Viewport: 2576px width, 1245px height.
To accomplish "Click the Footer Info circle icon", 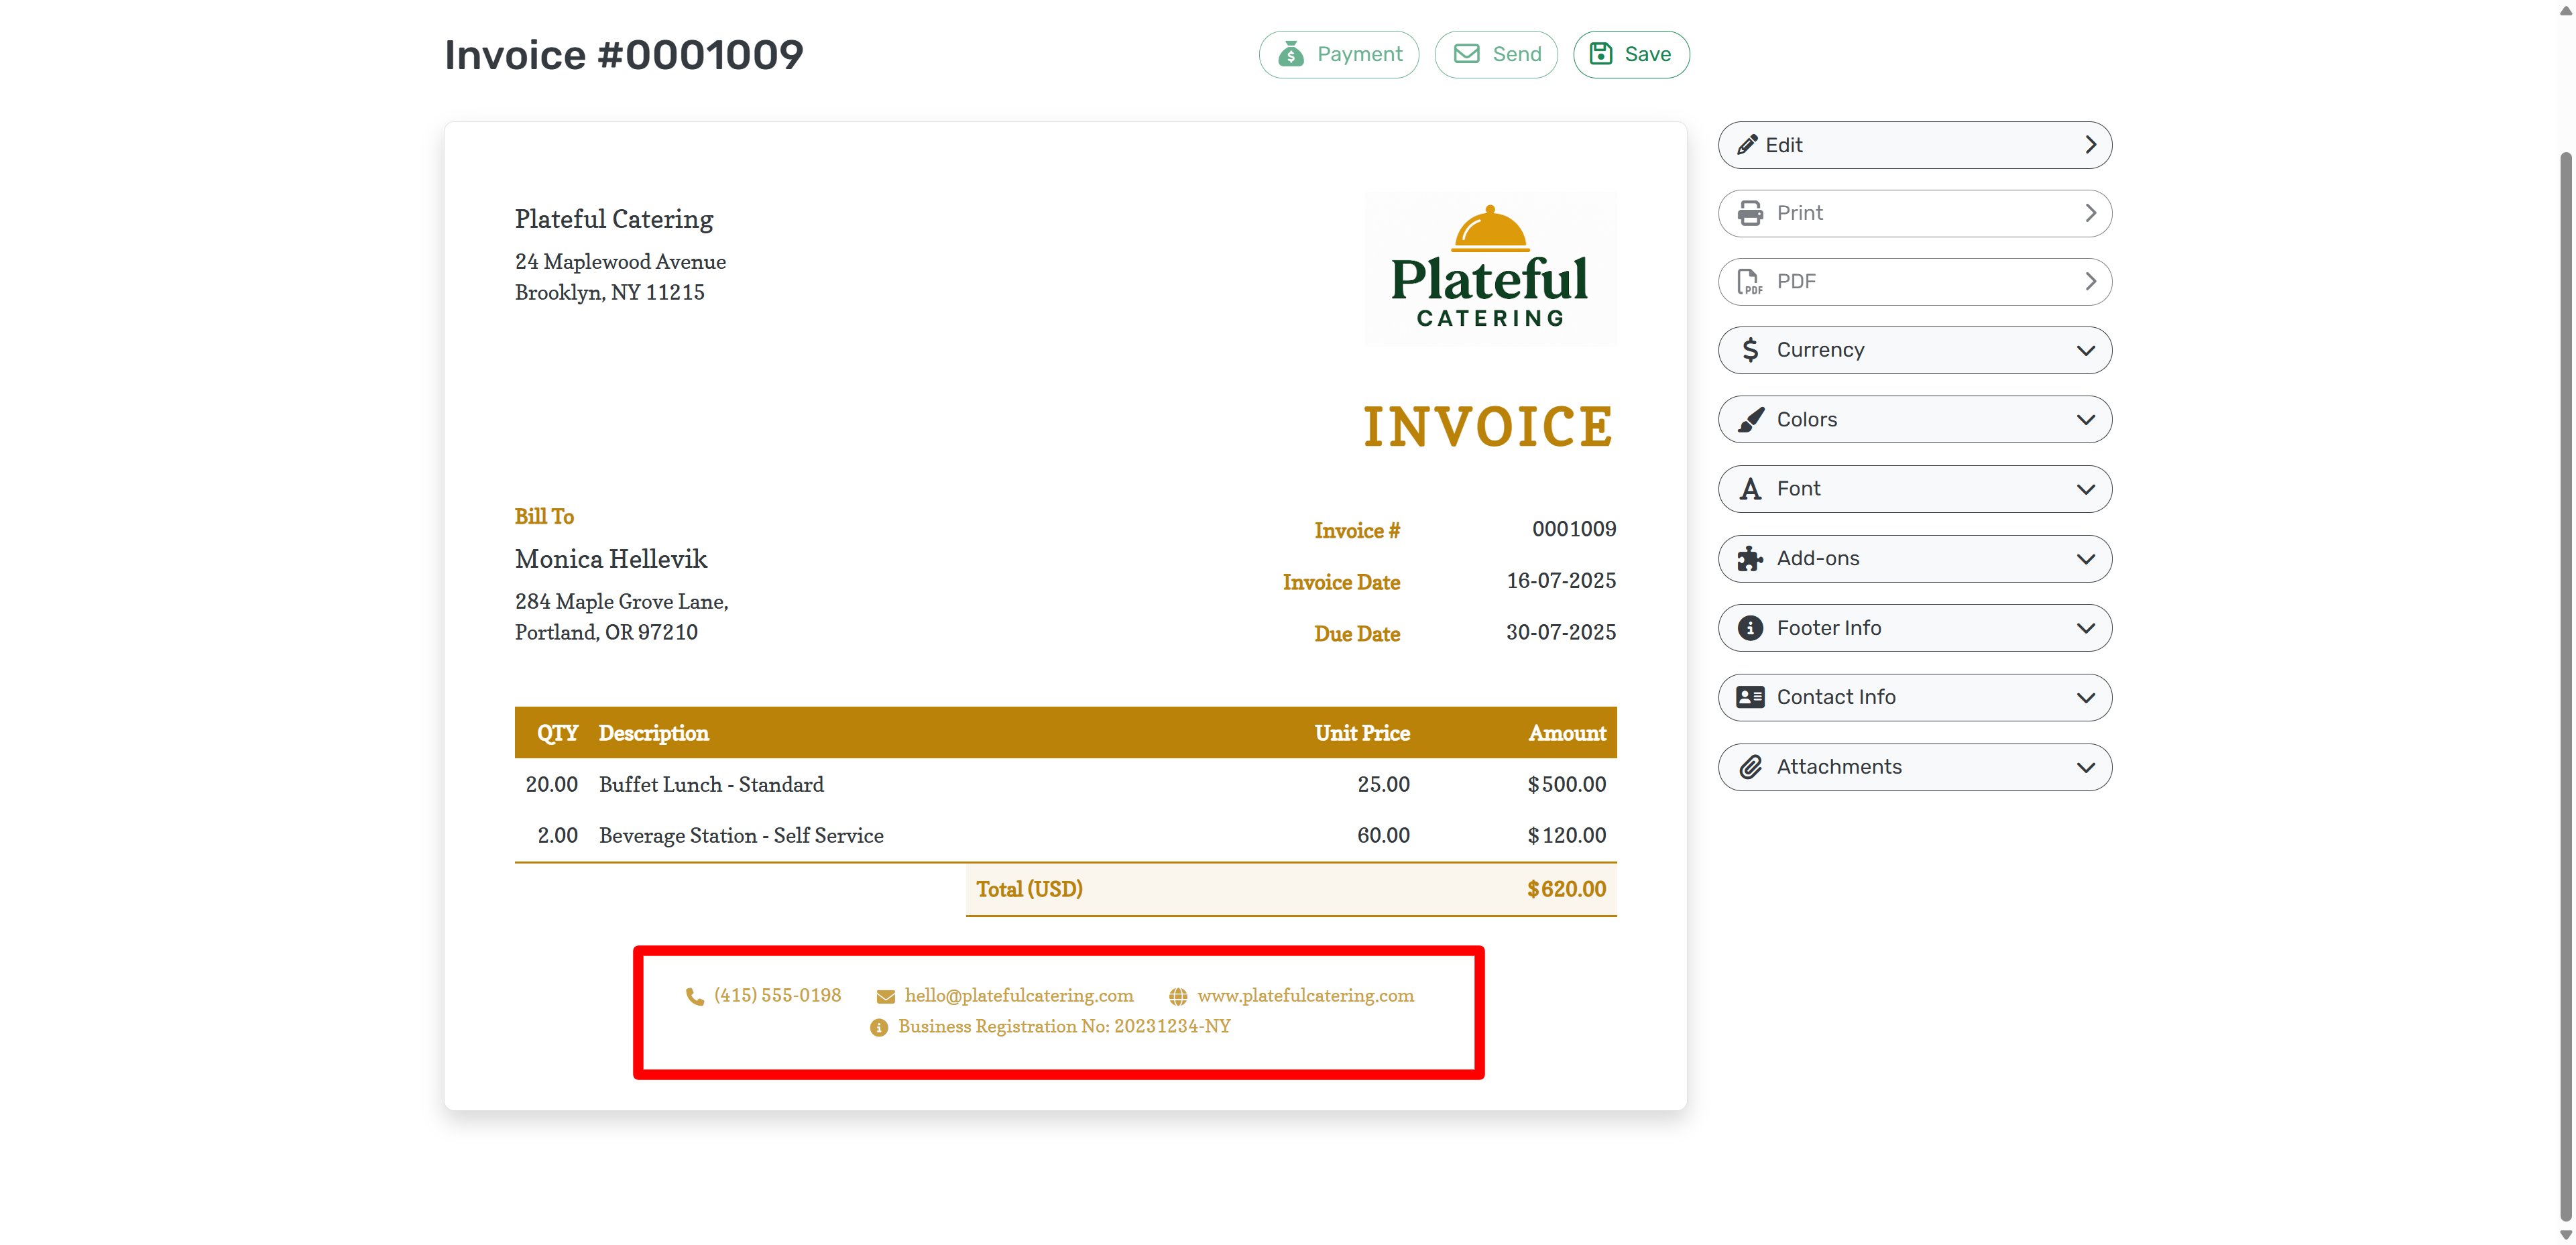I will point(1750,628).
